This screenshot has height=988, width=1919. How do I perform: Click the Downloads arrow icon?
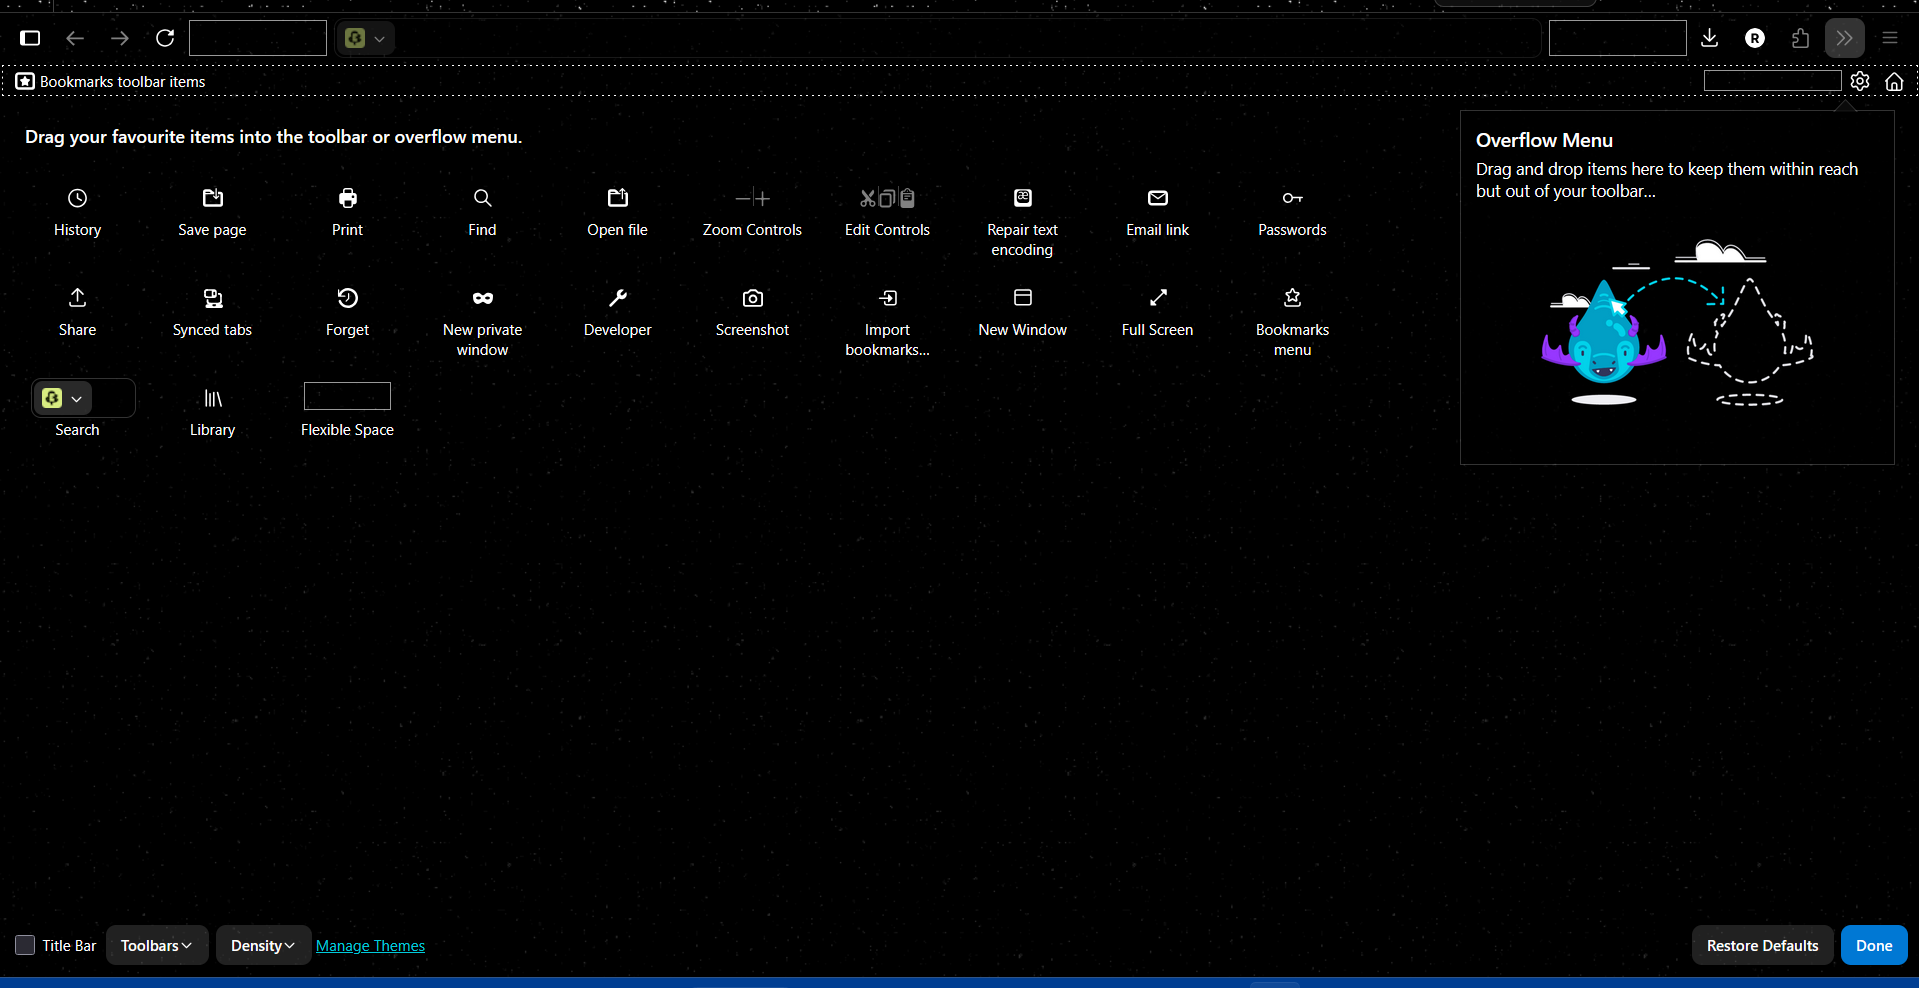[1710, 38]
